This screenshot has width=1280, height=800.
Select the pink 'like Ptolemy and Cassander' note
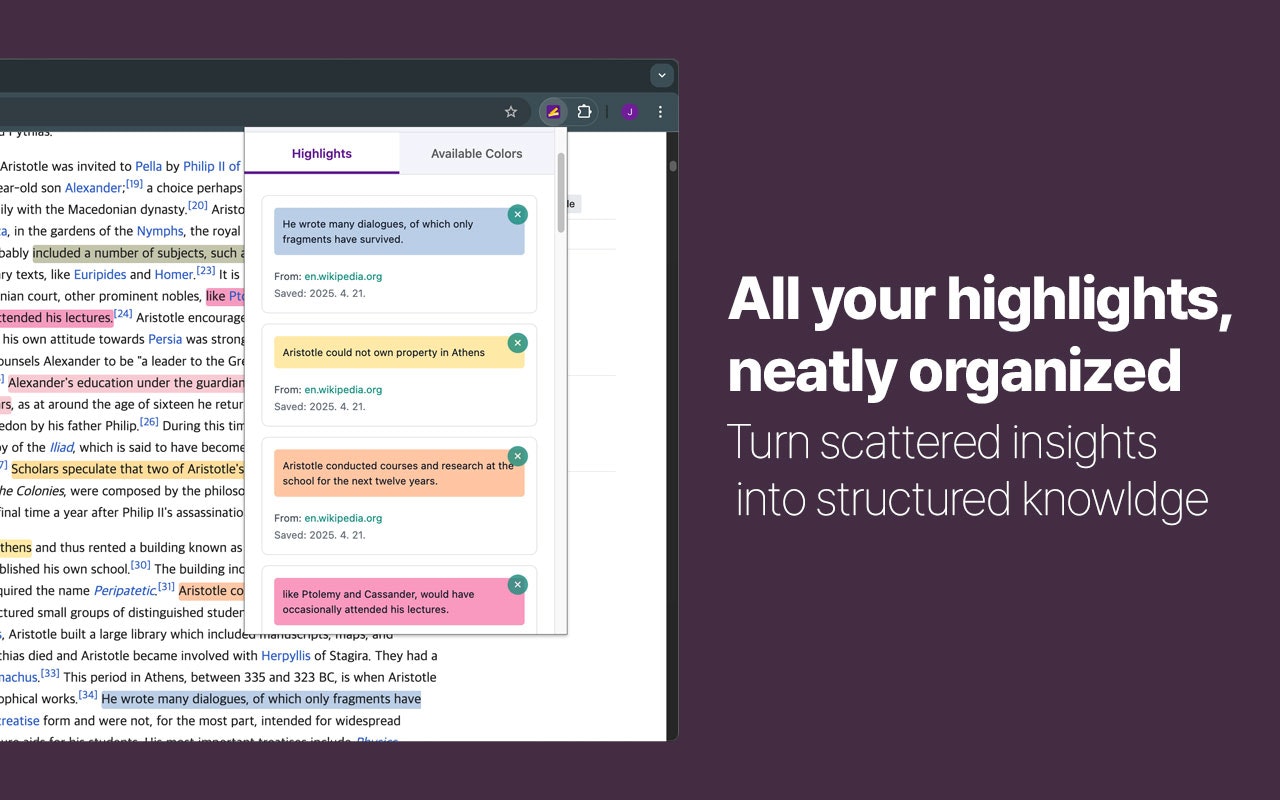click(399, 602)
